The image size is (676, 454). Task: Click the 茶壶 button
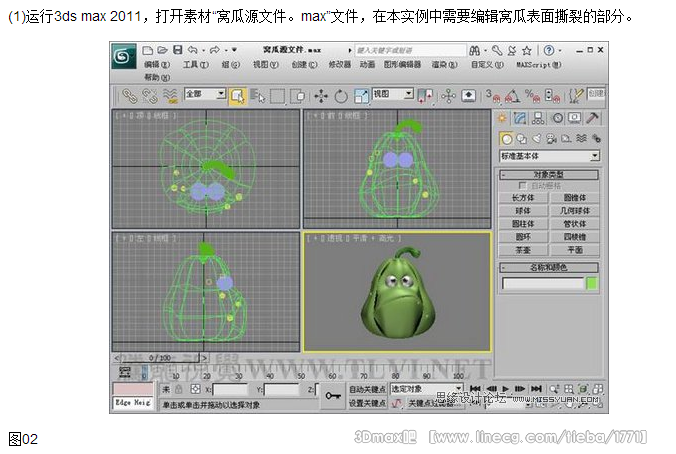(x=523, y=250)
